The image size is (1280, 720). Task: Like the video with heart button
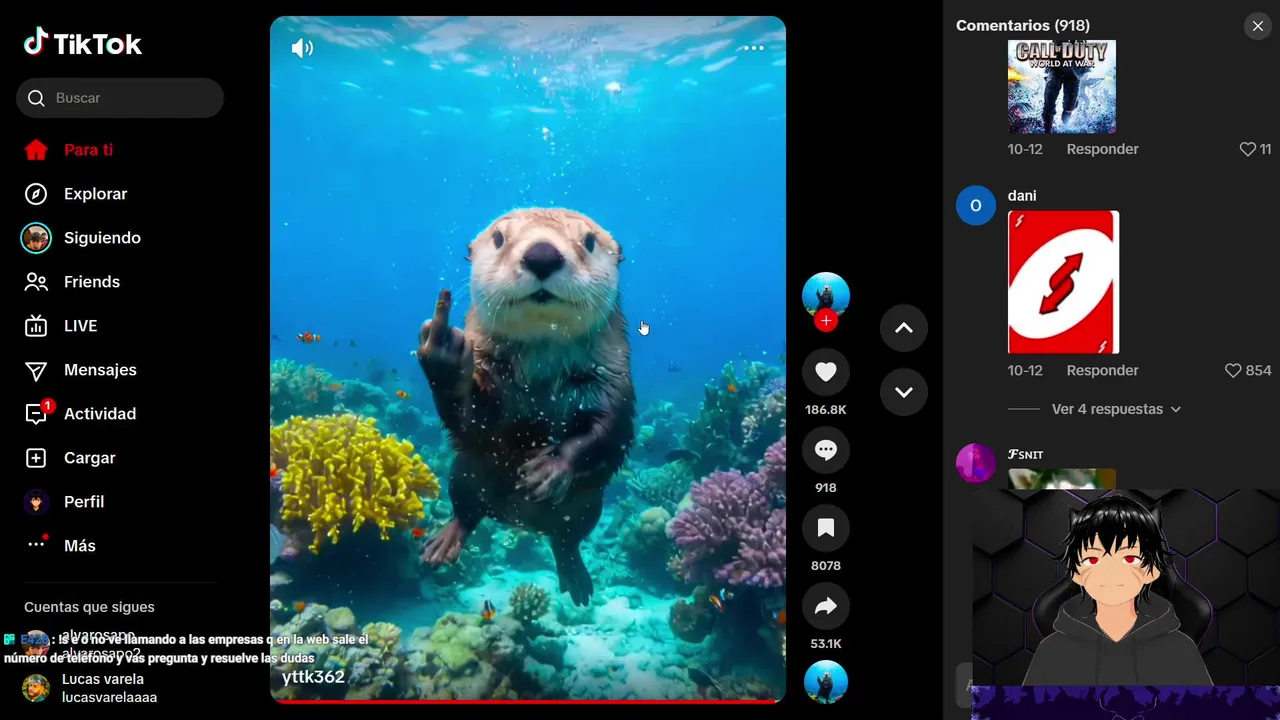click(x=826, y=372)
